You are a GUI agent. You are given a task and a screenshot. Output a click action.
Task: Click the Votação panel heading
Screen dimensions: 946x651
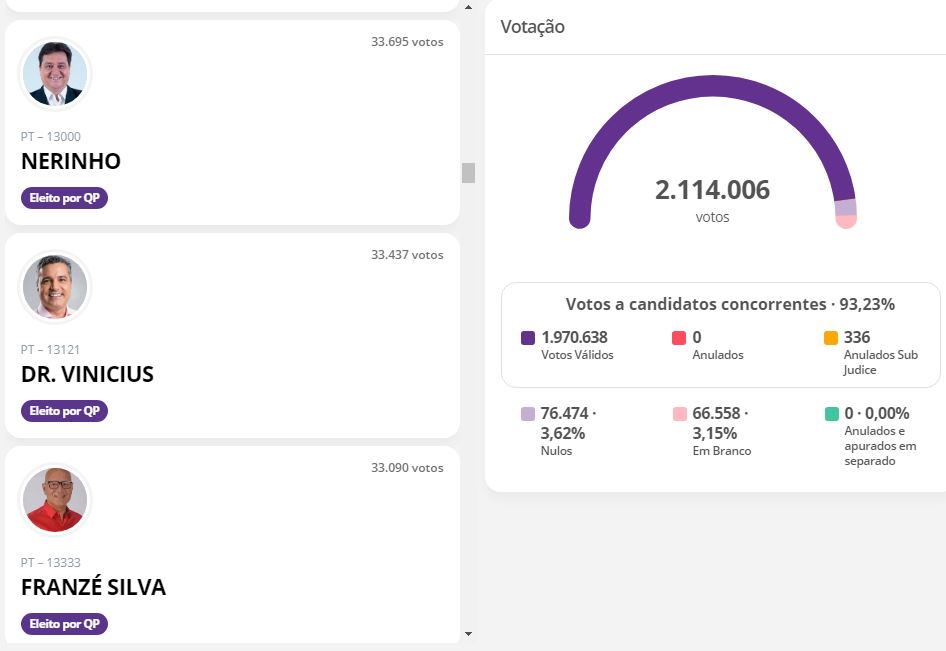(533, 27)
